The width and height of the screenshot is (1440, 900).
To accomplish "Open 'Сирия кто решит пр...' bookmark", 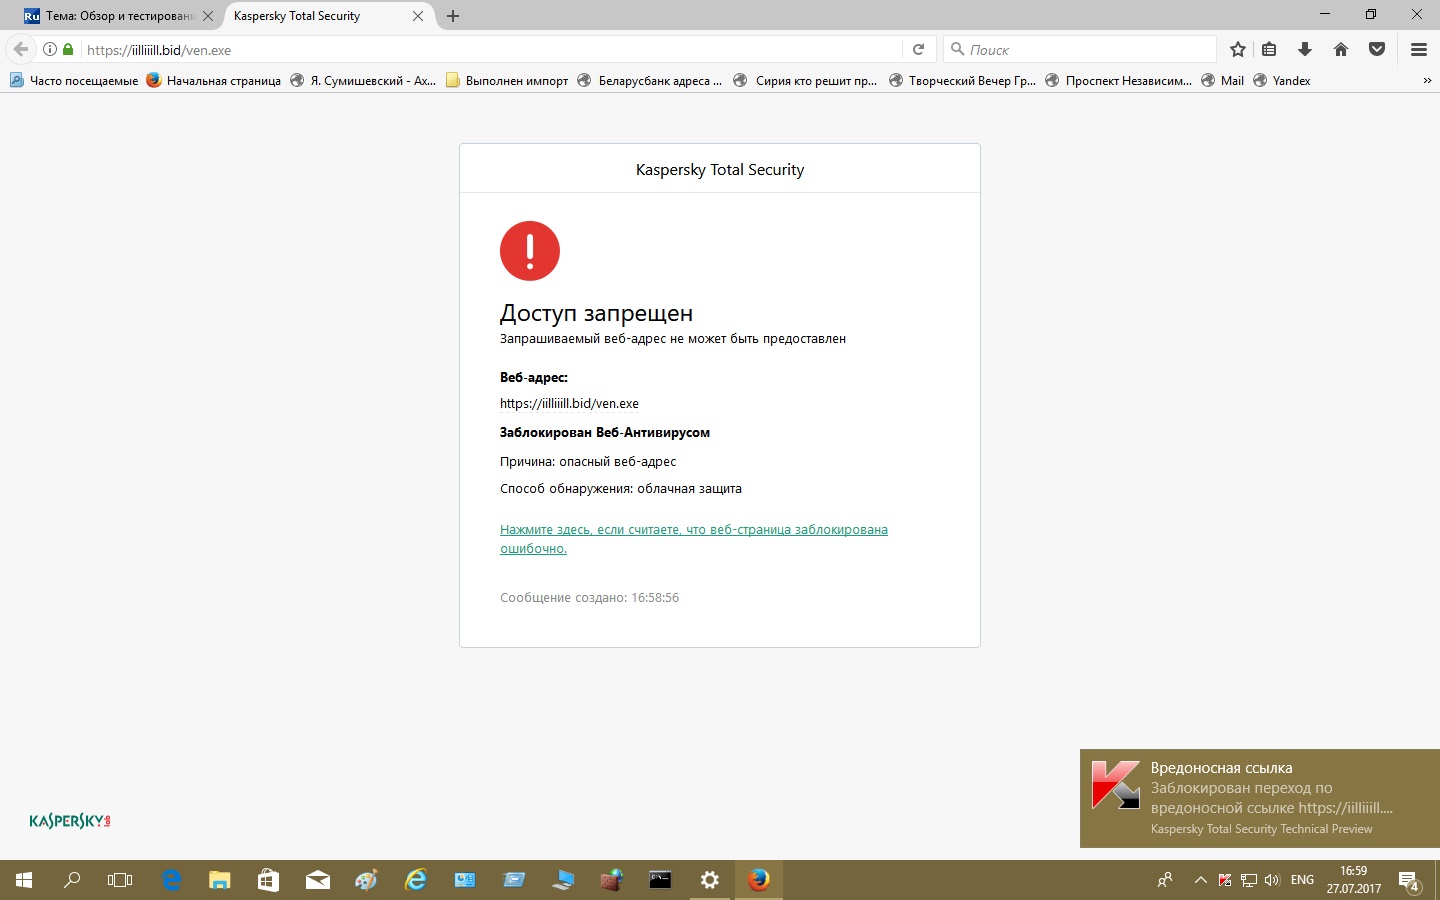I will 806,81.
